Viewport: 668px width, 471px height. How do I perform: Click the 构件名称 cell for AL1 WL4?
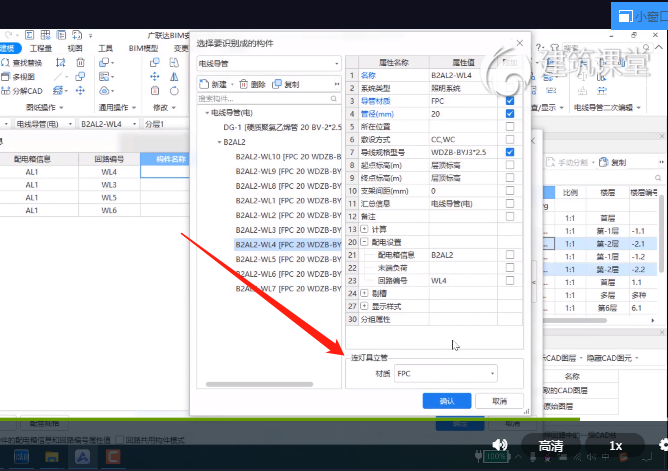point(164,172)
